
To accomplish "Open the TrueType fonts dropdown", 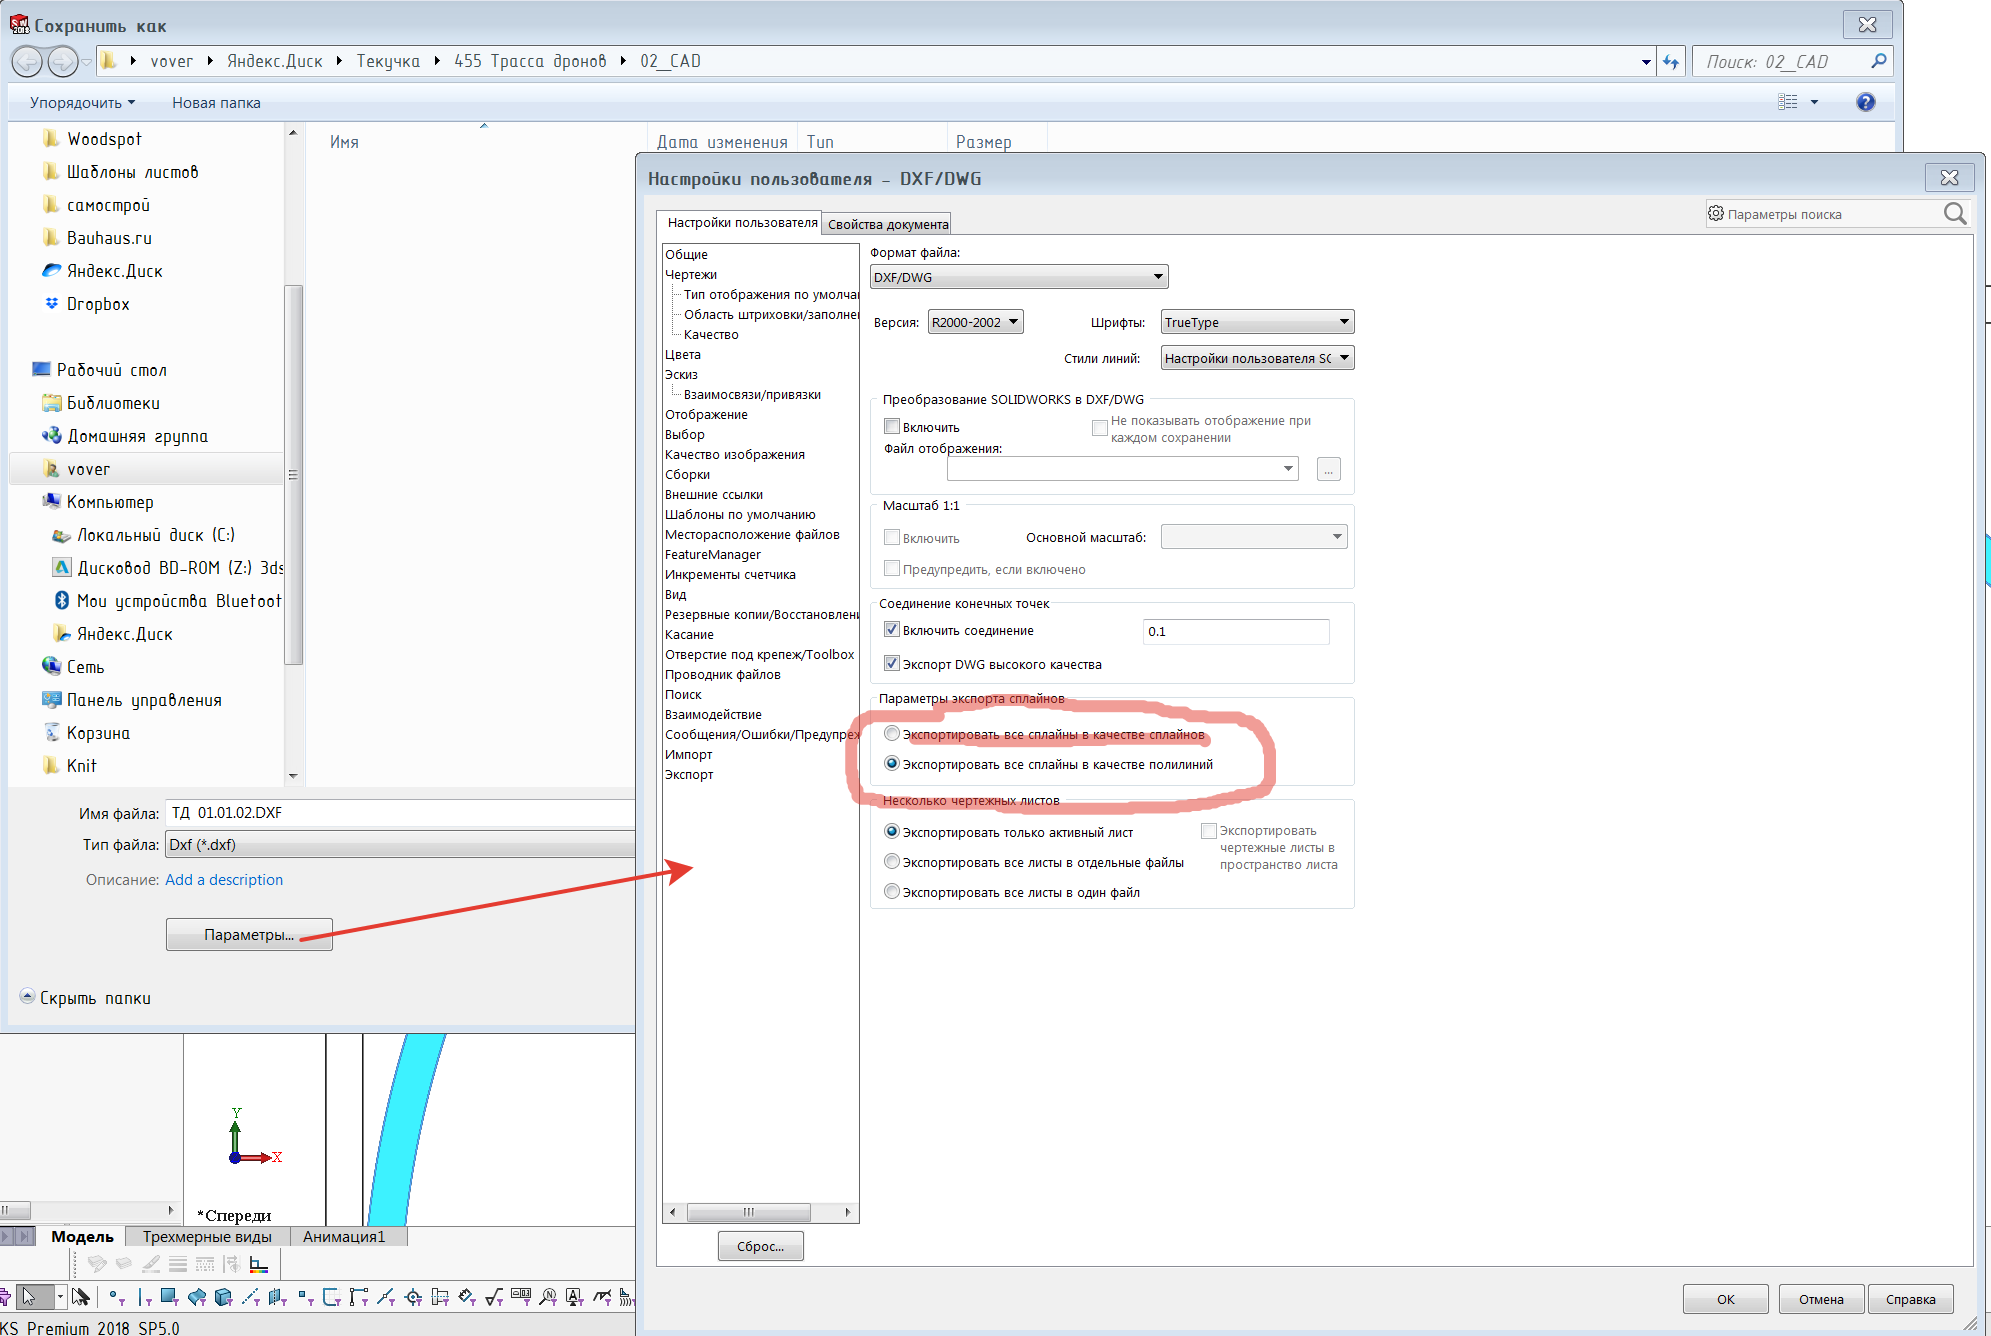I will pyautogui.click(x=1257, y=322).
